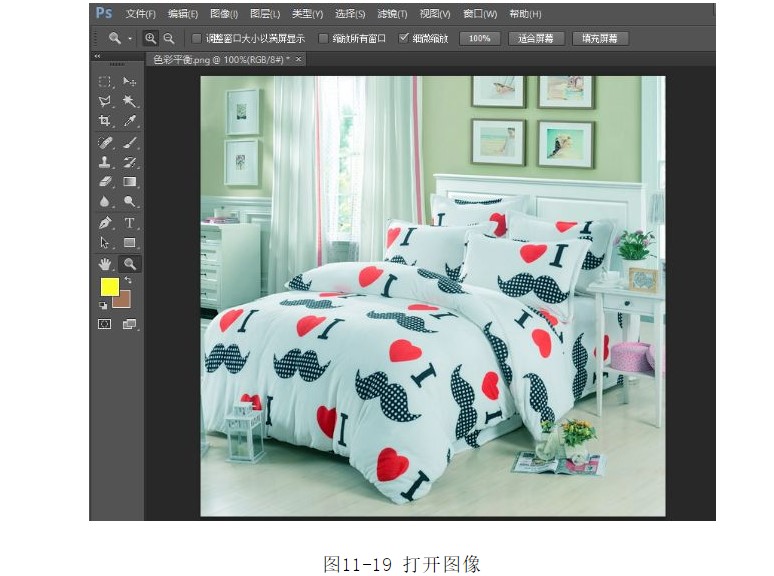Enable 缩放所有窗口 checkbox
Viewport: 774px width, 576px height.
[x=323, y=38]
